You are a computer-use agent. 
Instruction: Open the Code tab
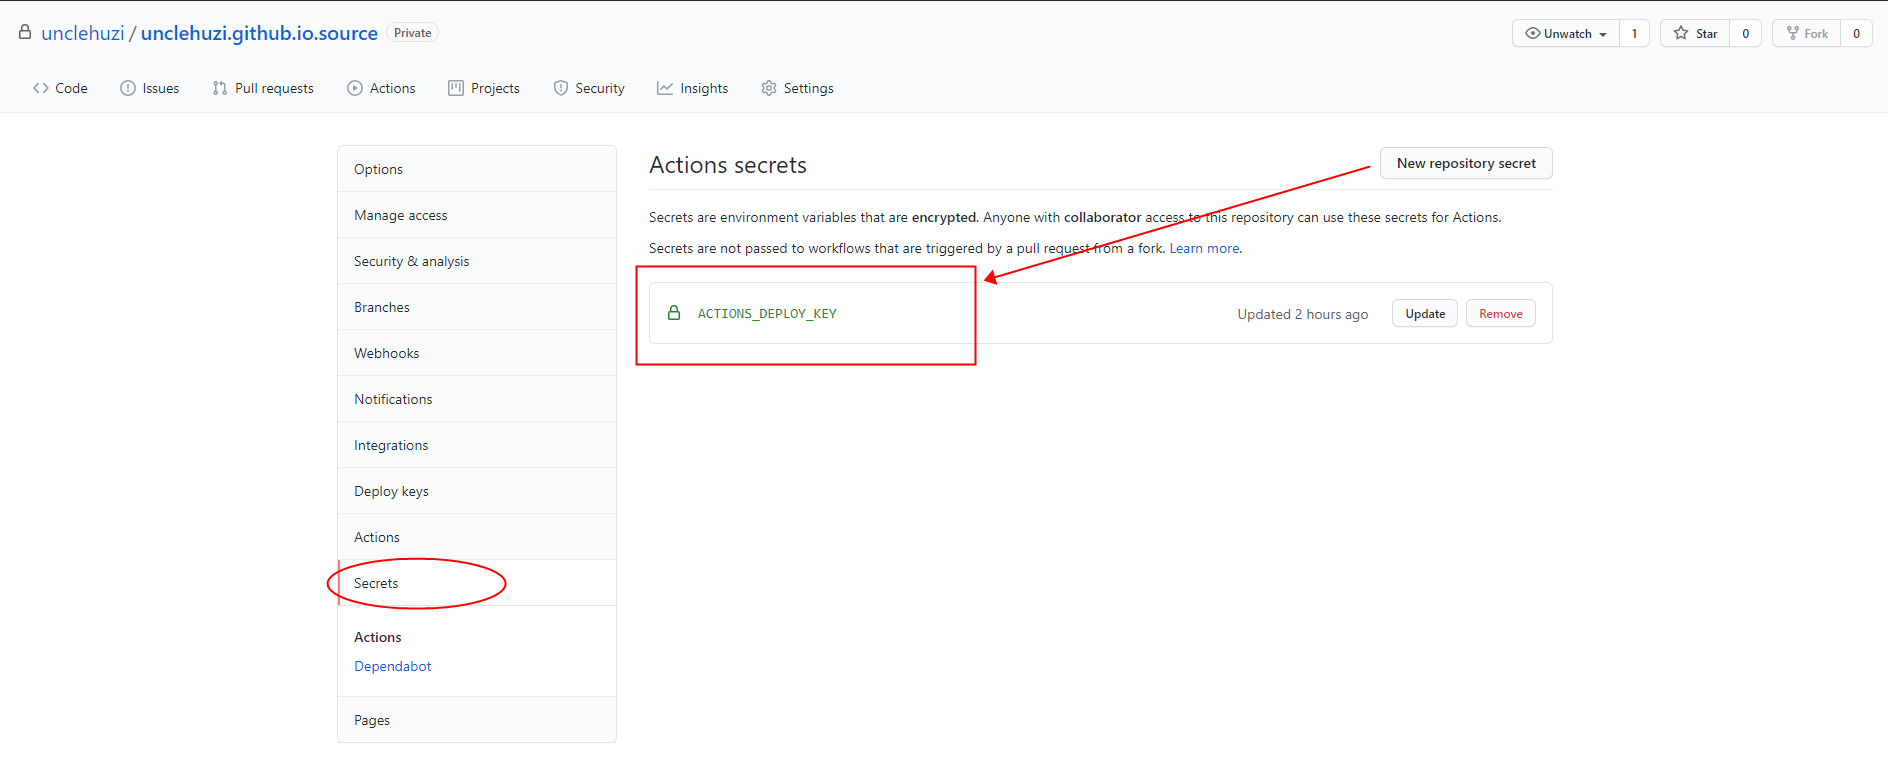pos(60,88)
